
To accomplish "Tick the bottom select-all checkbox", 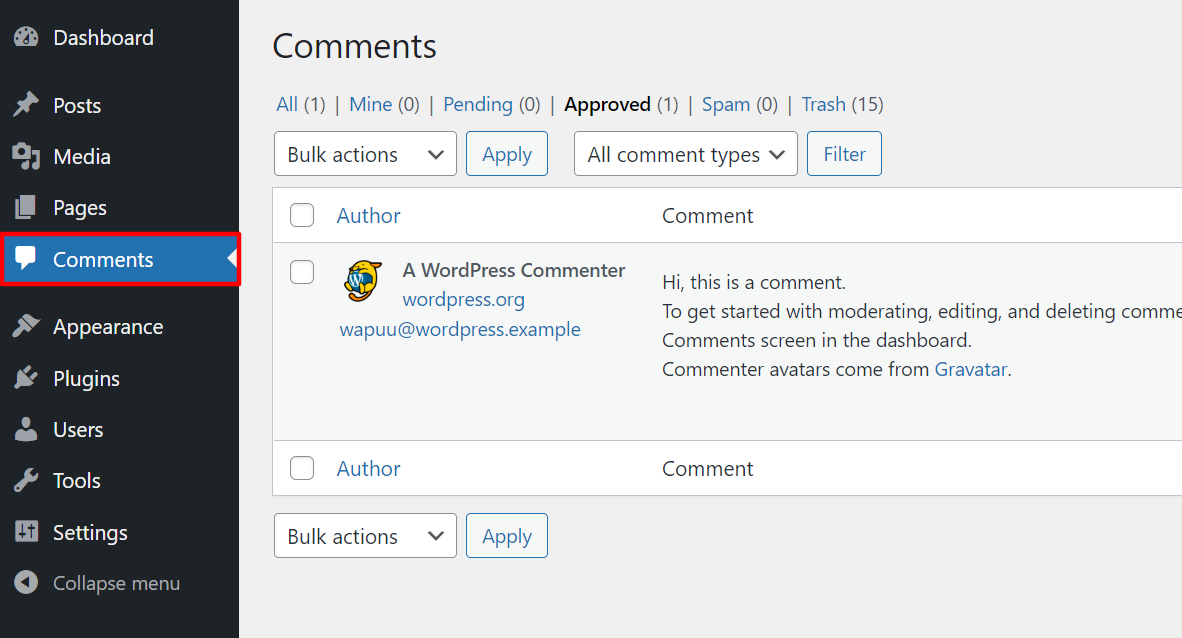I will click(x=301, y=467).
